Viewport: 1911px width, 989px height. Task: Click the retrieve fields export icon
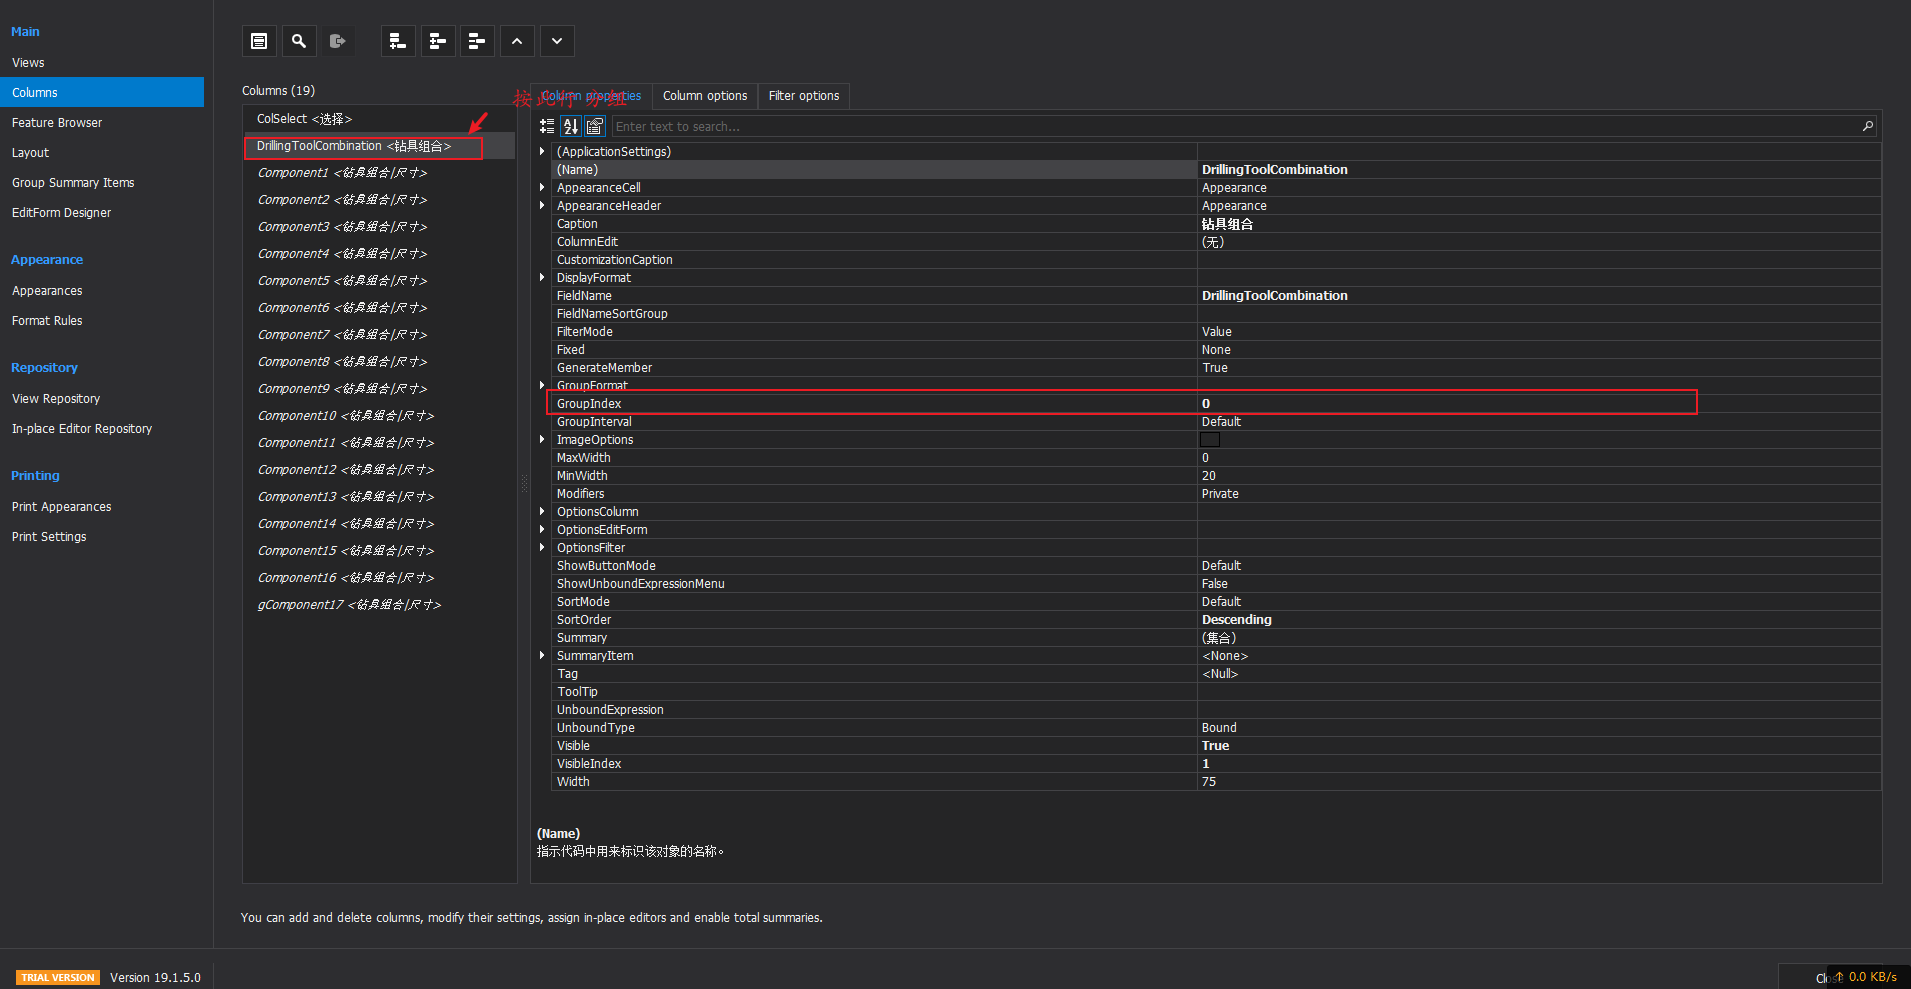pos(338,41)
